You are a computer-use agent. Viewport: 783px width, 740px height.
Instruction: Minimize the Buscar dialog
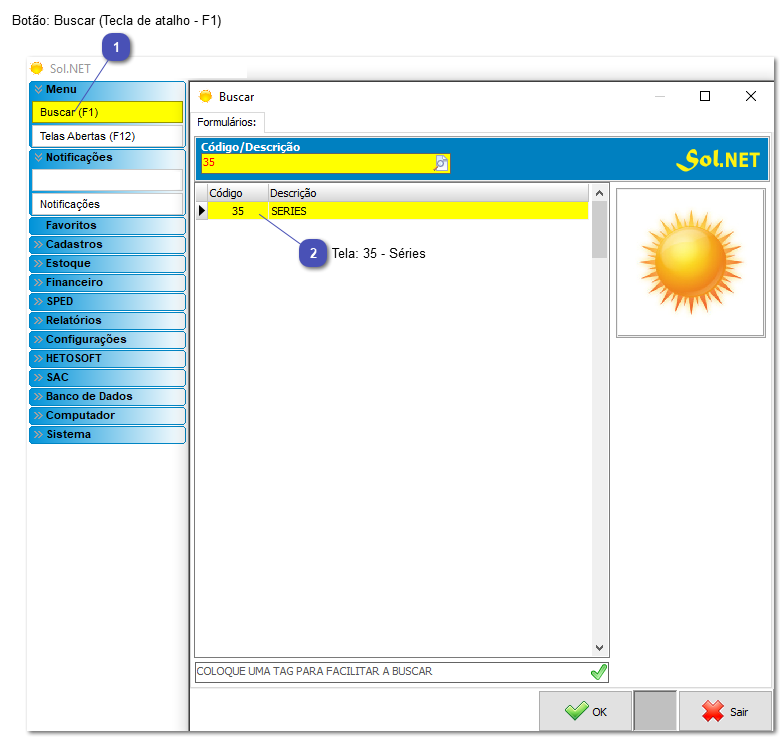click(x=660, y=96)
